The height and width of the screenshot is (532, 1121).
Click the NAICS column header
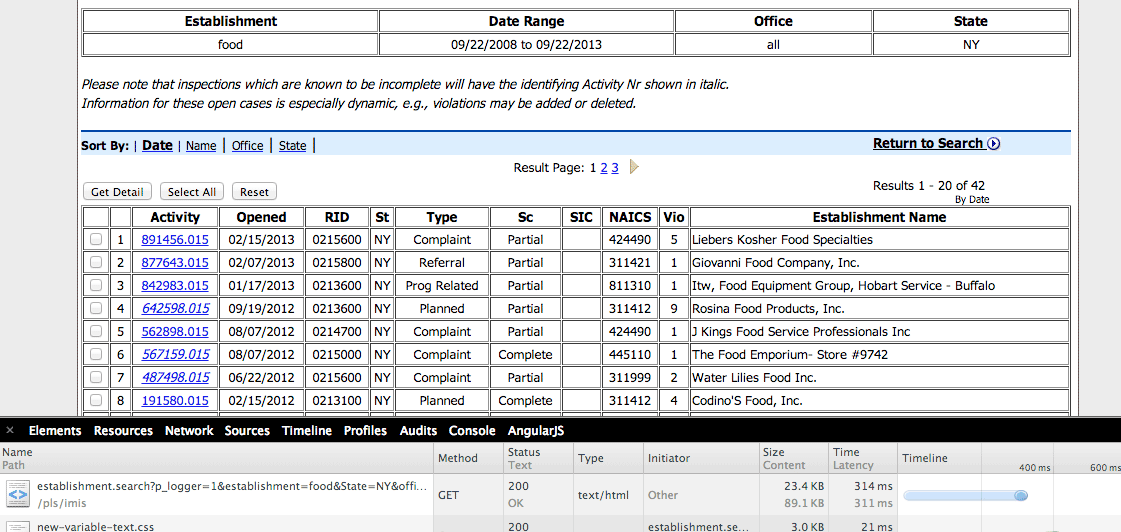tap(630, 217)
